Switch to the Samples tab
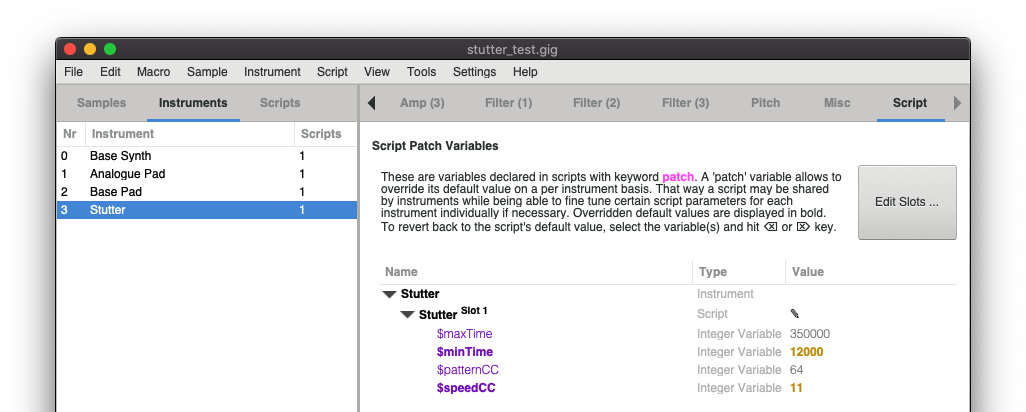Screen dimensions: 1026x412 point(101,103)
